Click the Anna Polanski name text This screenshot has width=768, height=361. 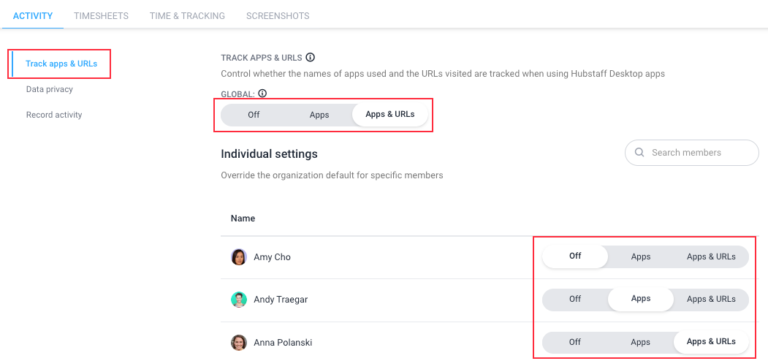tap(283, 342)
